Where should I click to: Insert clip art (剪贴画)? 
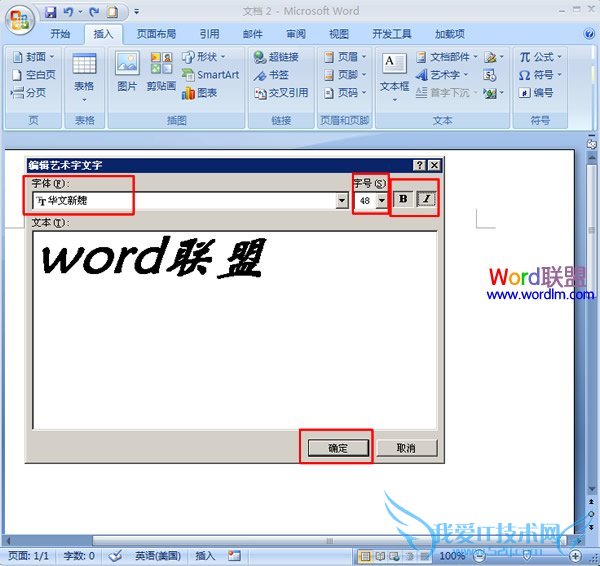(161, 72)
